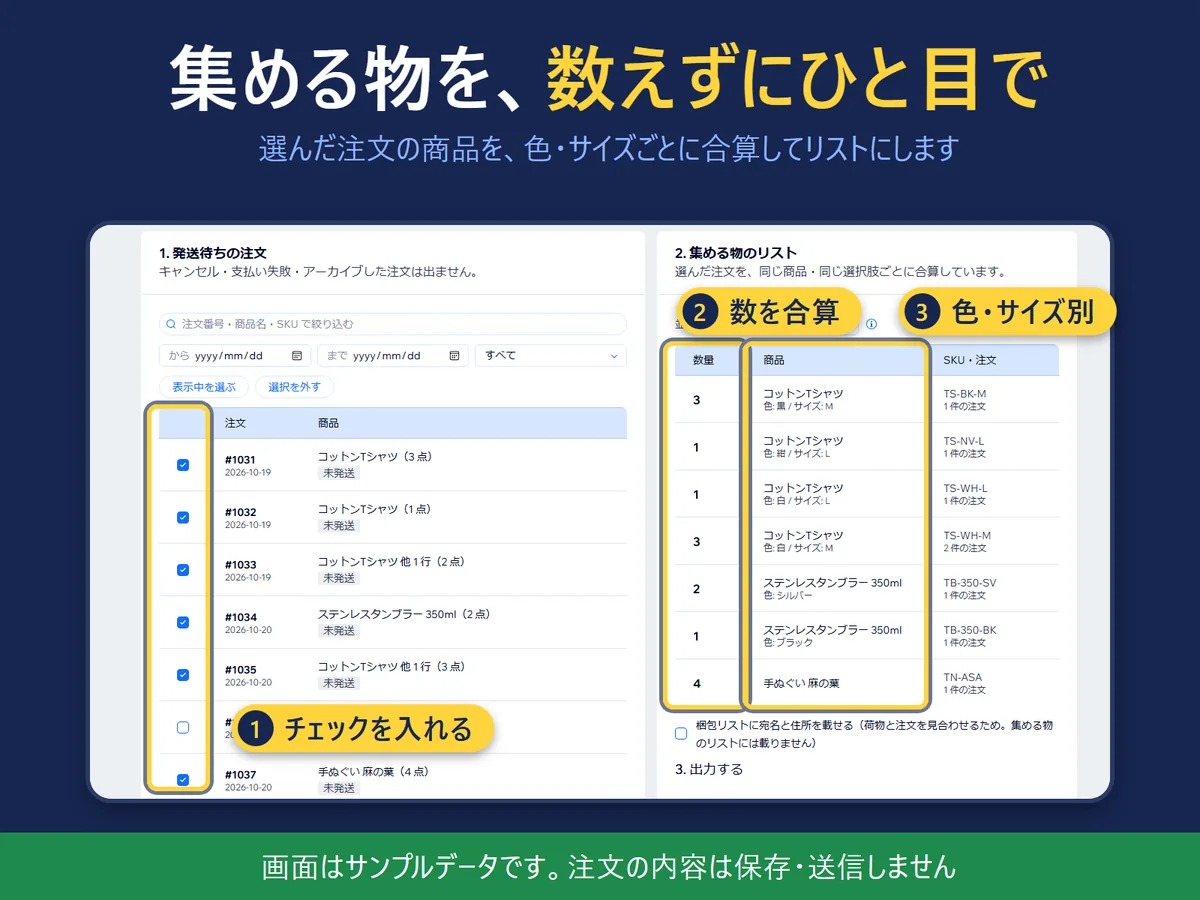The image size is (1200, 900).
Task: Click the まで end date field
Action: coord(393,356)
